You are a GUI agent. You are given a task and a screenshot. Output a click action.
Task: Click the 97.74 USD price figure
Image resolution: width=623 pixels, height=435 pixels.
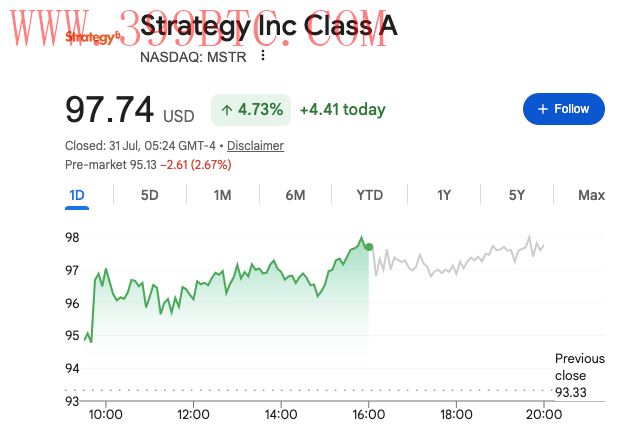pos(130,110)
